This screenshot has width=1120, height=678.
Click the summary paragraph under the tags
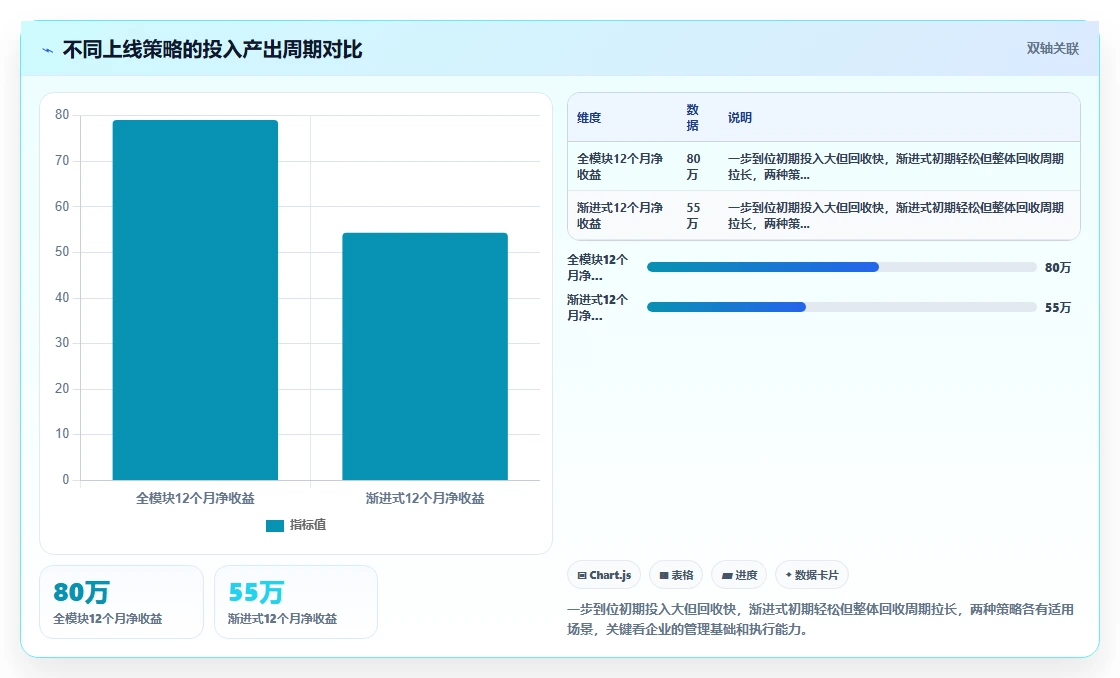click(821, 619)
